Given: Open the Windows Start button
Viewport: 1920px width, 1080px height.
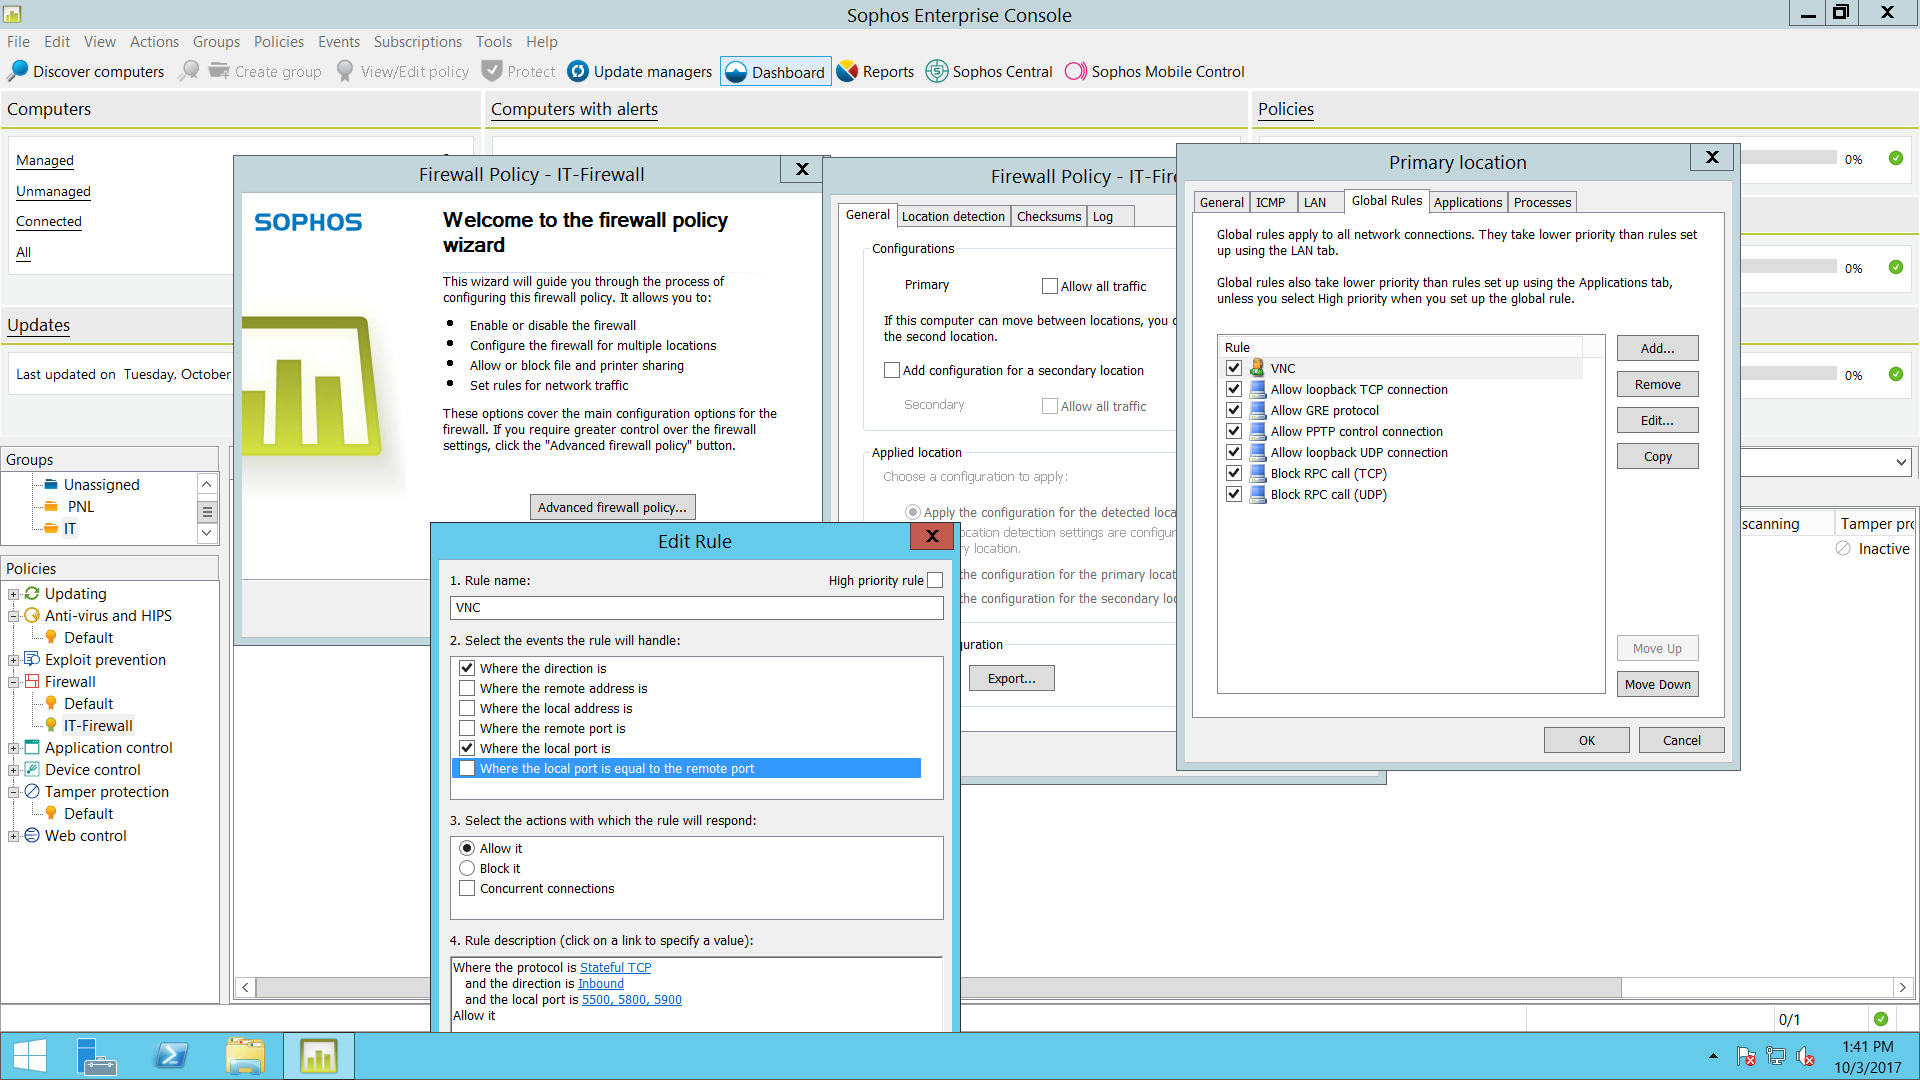Looking at the screenshot, I should pyautogui.click(x=30, y=1056).
